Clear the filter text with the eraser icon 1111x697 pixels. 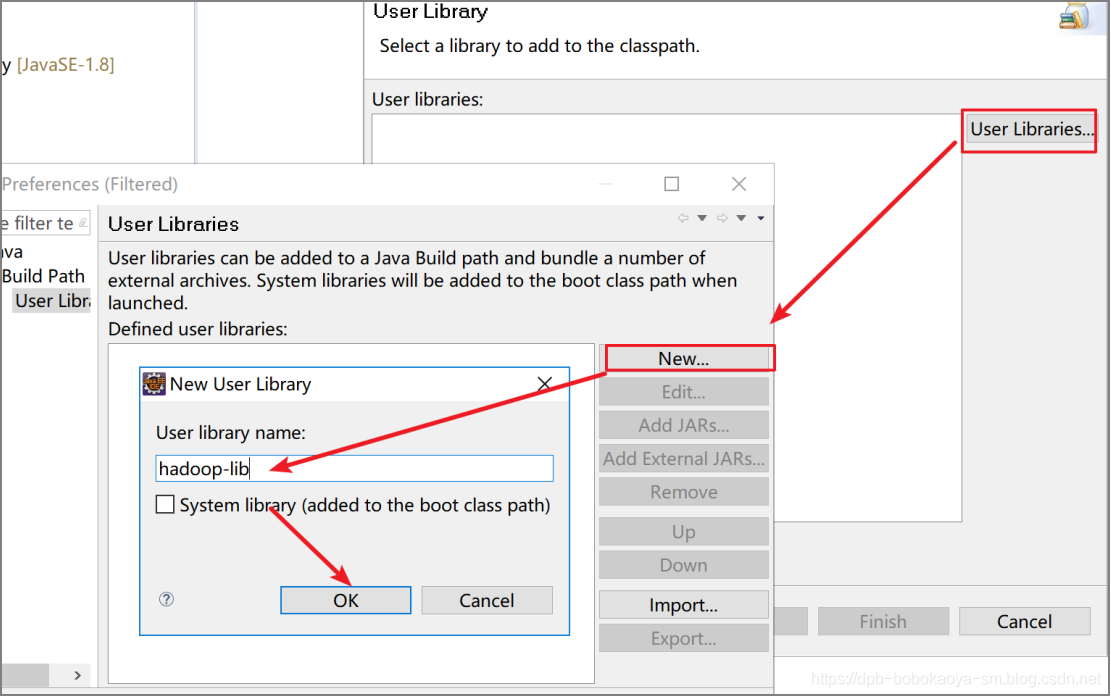pos(83,223)
